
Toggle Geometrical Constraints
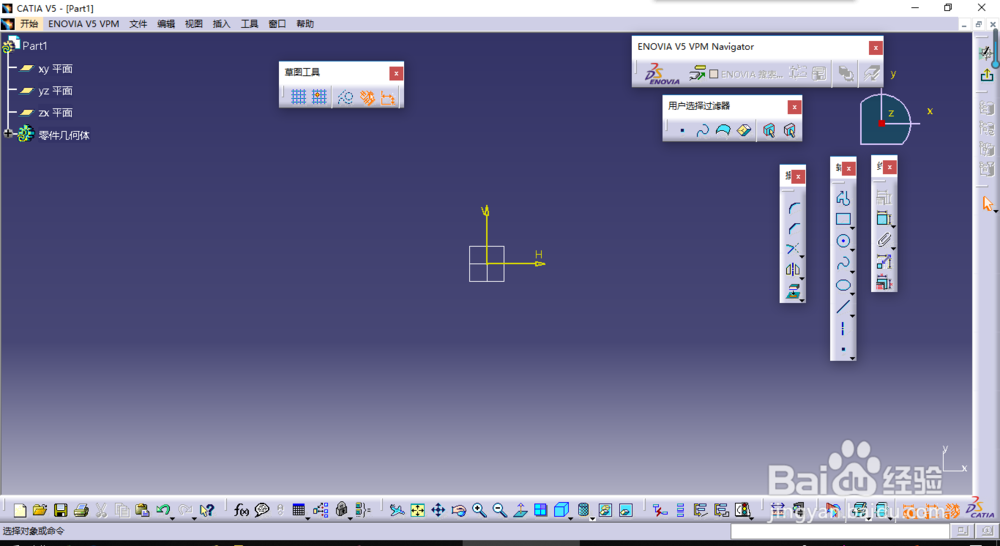pyautogui.click(x=367, y=97)
